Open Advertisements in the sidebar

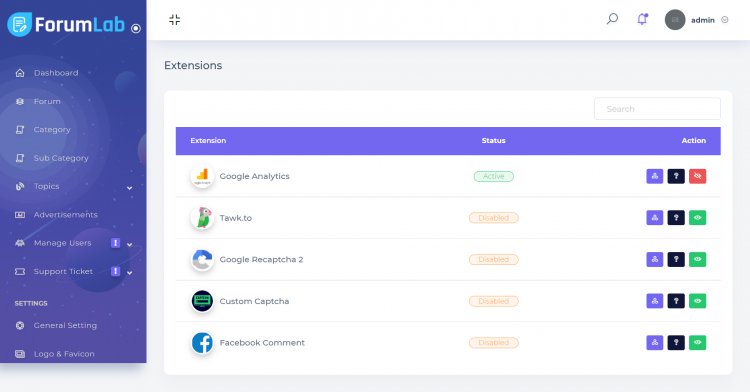[x=66, y=215]
